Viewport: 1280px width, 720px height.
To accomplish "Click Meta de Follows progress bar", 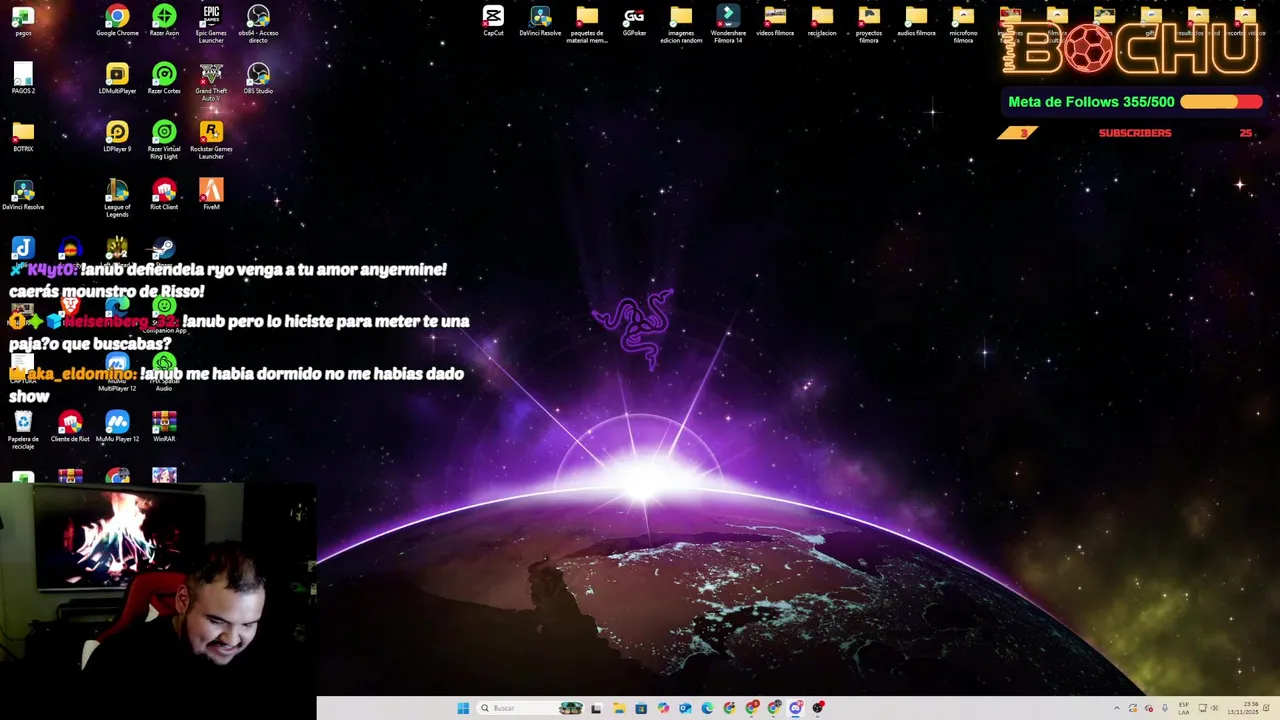I will tap(1221, 102).
